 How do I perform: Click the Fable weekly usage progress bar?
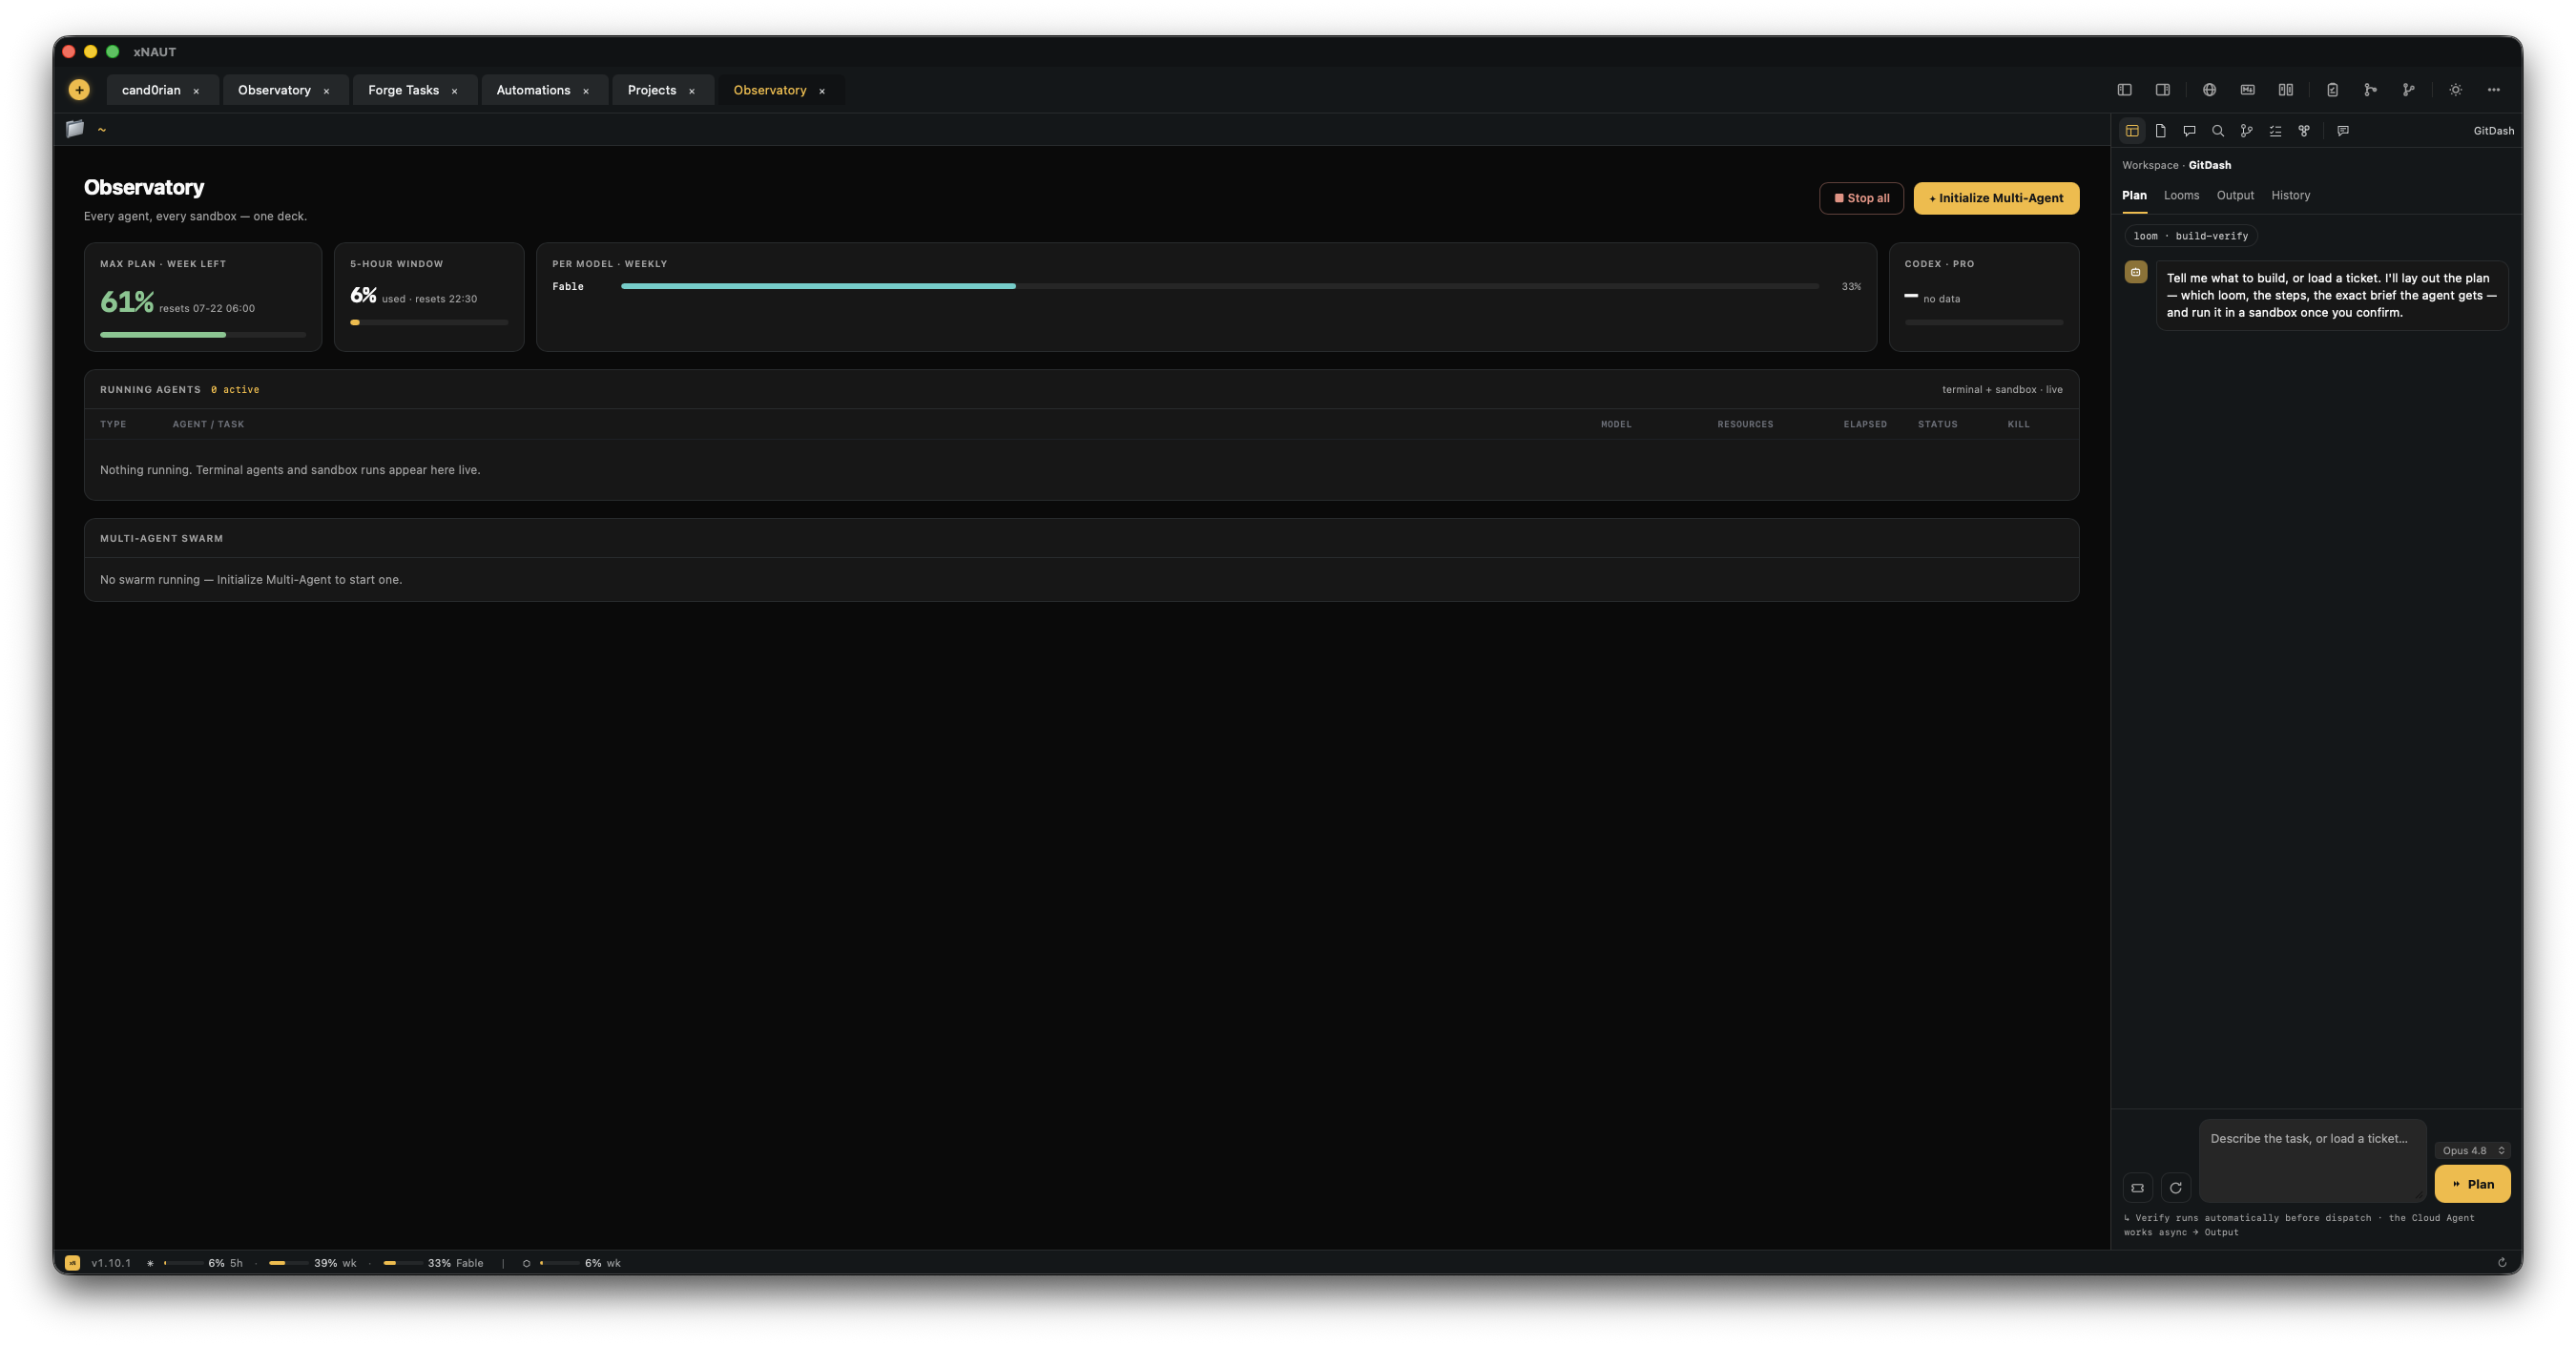[1219, 287]
